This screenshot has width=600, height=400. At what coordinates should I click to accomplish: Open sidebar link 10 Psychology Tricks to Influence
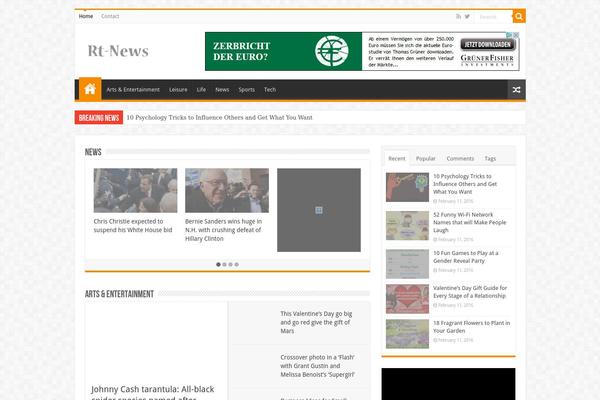[465, 184]
